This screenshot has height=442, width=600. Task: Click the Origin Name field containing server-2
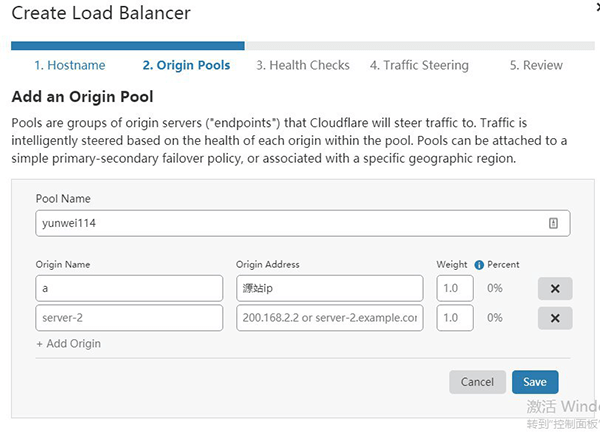coord(128,319)
